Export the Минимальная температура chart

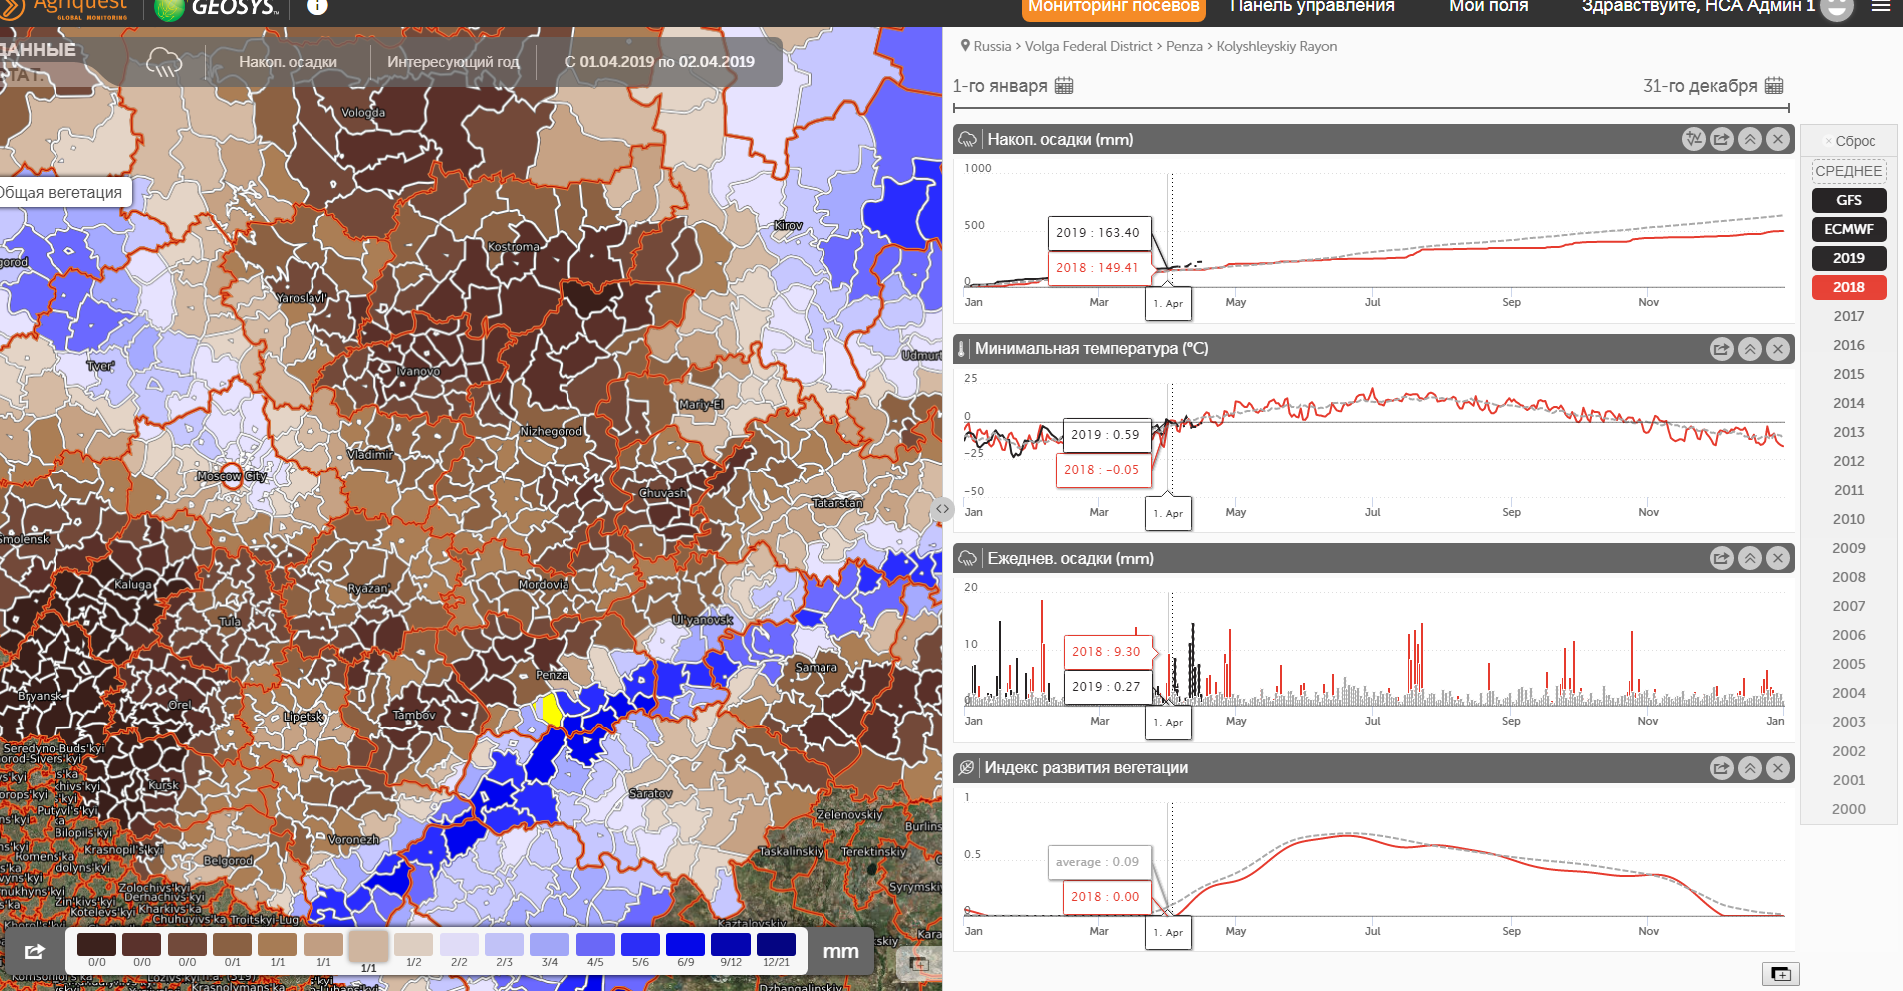(1721, 349)
